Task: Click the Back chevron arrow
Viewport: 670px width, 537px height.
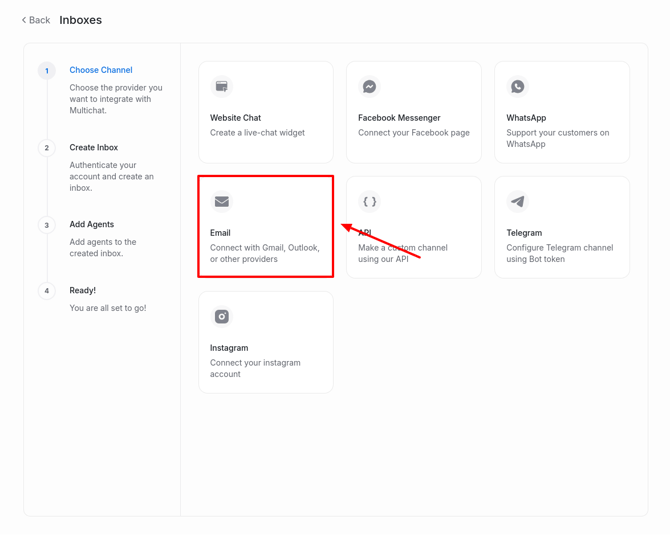Action: 24,20
